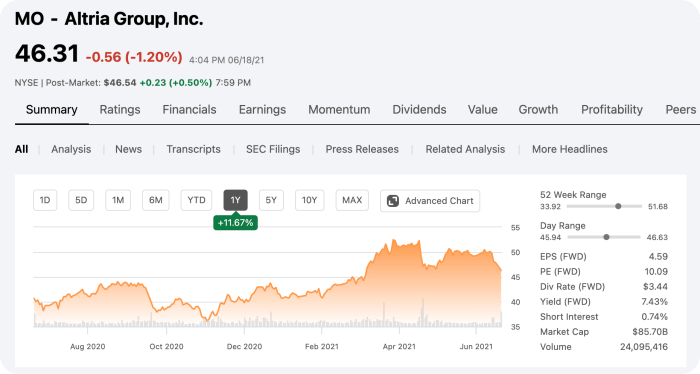Open the Financials tab

click(x=189, y=110)
